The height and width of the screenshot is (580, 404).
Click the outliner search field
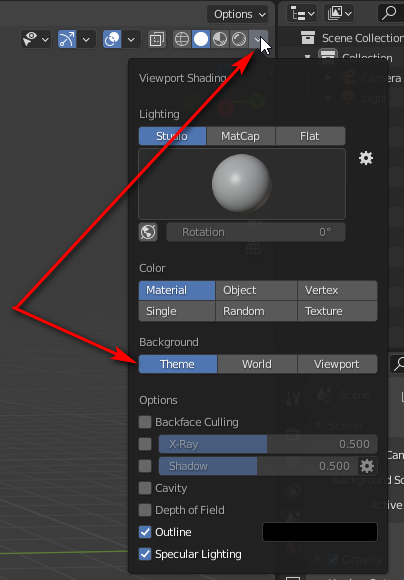coord(391,14)
